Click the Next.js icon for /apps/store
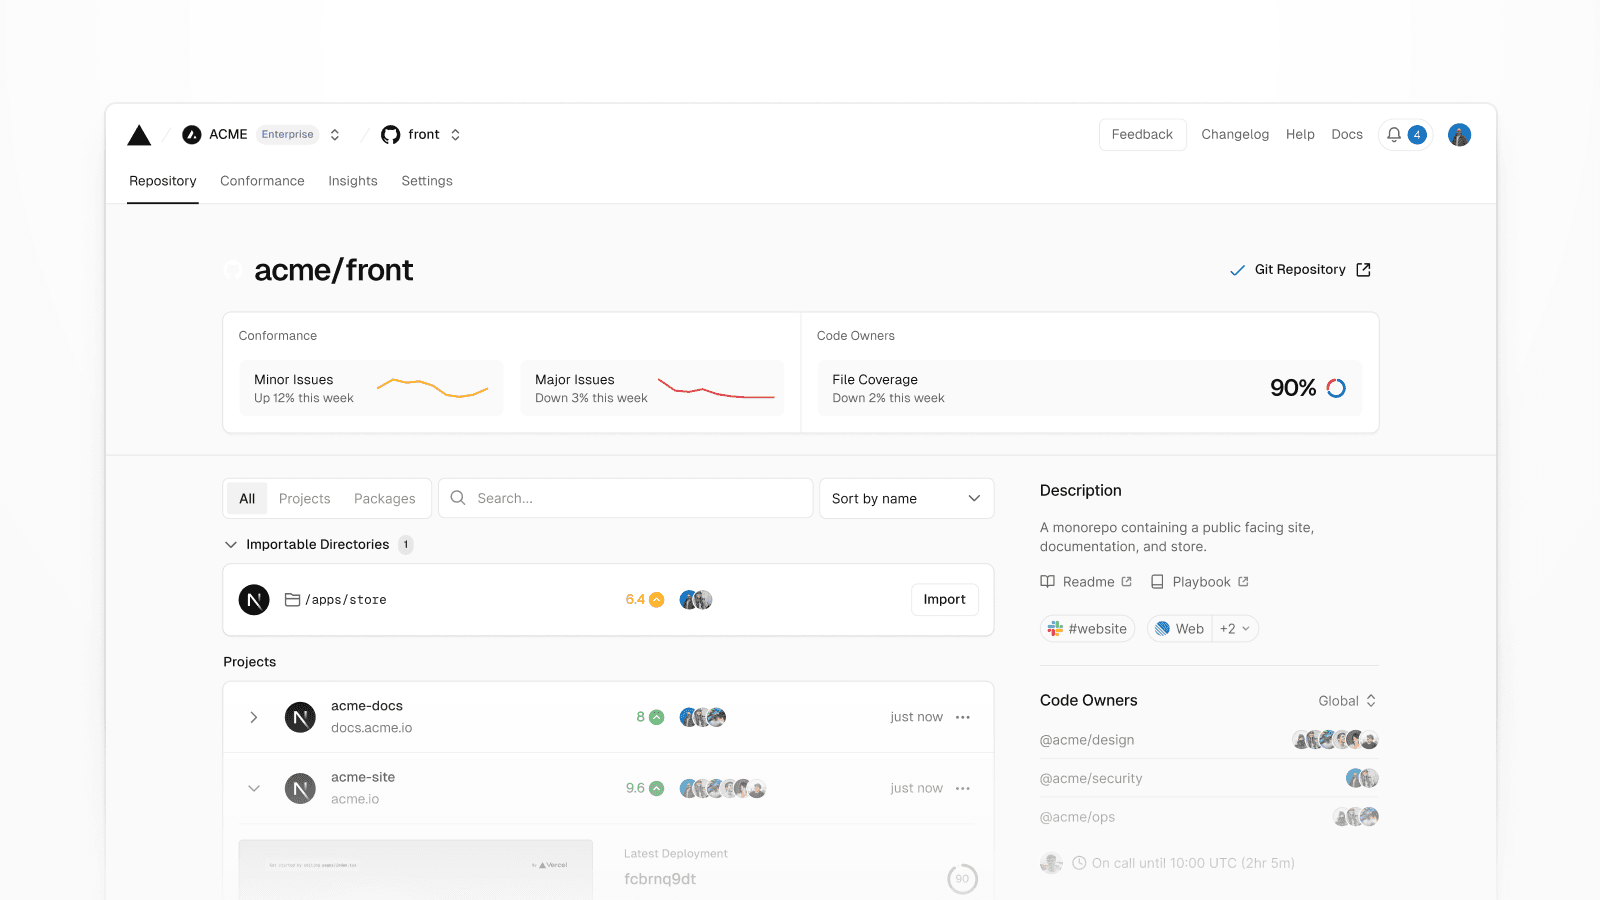Image resolution: width=1600 pixels, height=900 pixels. tap(254, 600)
